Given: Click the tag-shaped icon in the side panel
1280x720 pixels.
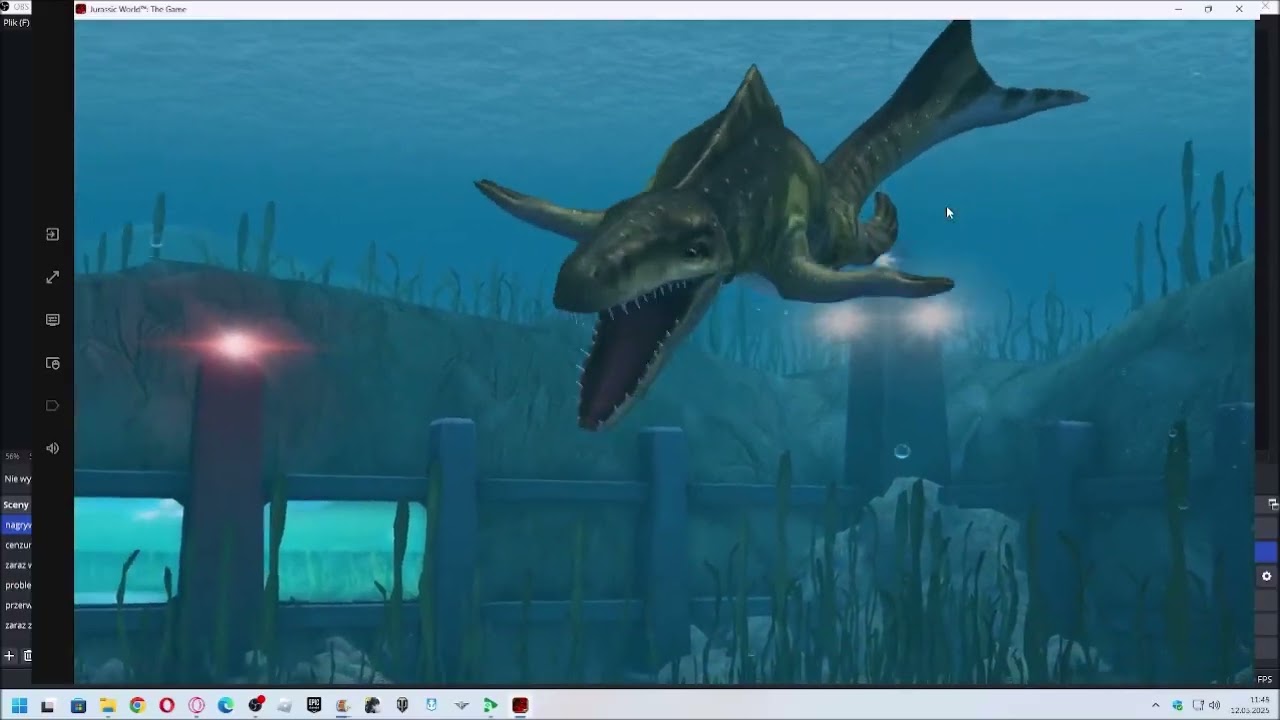Looking at the screenshot, I should pos(53,405).
